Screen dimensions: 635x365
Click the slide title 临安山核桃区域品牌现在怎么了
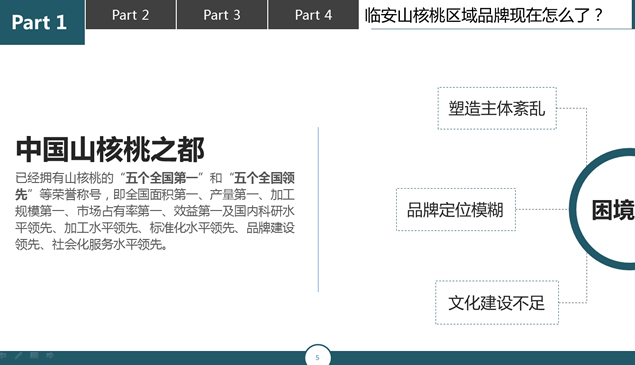tap(484, 15)
